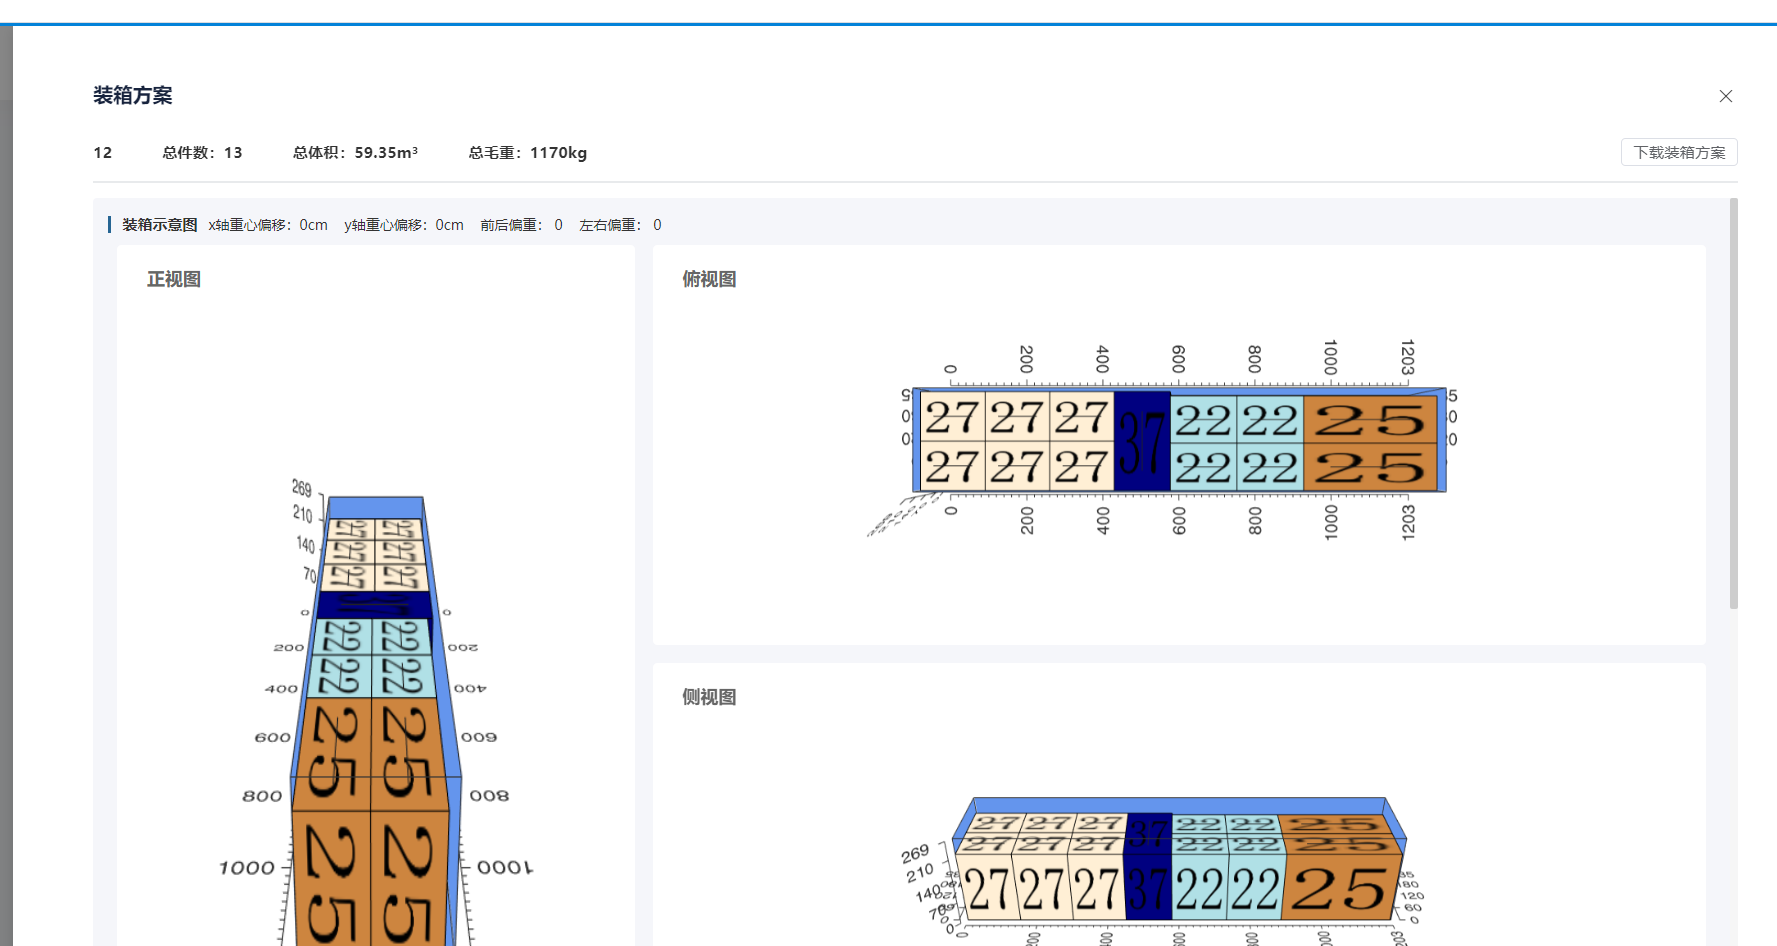The height and width of the screenshot is (946, 1777).
Task: Click the 左右偏重 indicator text
Action: tap(619, 225)
